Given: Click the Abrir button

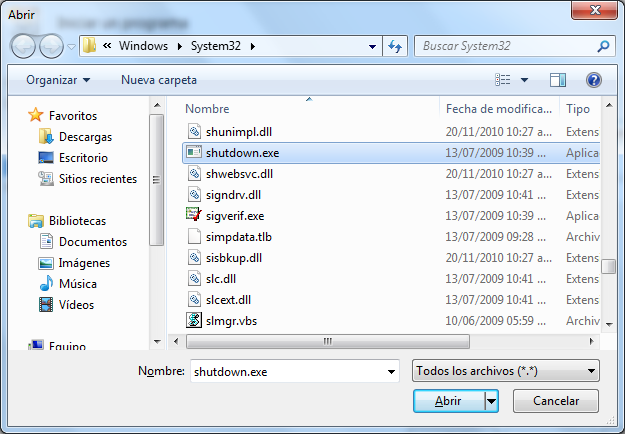Looking at the screenshot, I should pos(448,401).
